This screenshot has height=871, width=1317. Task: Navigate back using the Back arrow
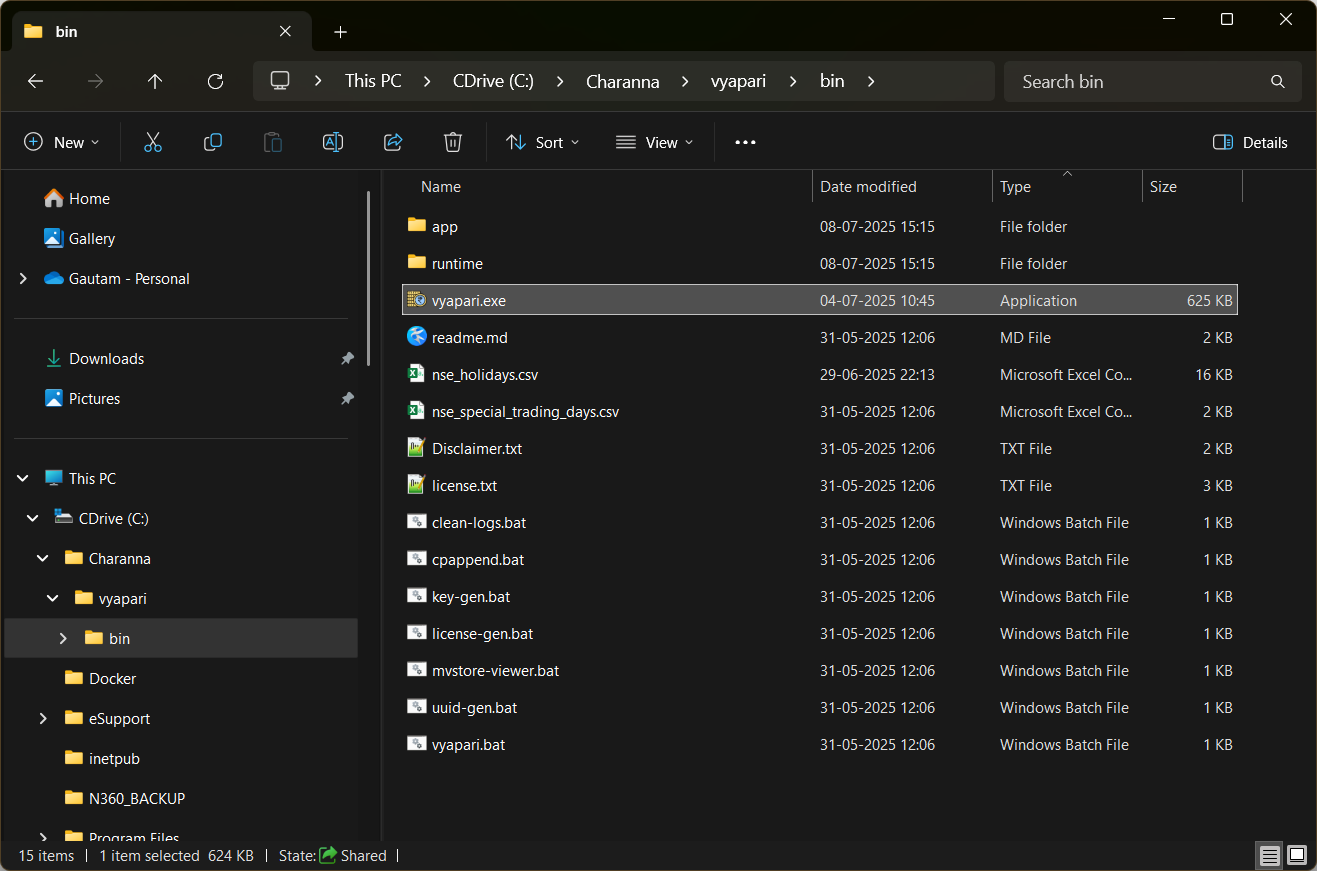36,81
